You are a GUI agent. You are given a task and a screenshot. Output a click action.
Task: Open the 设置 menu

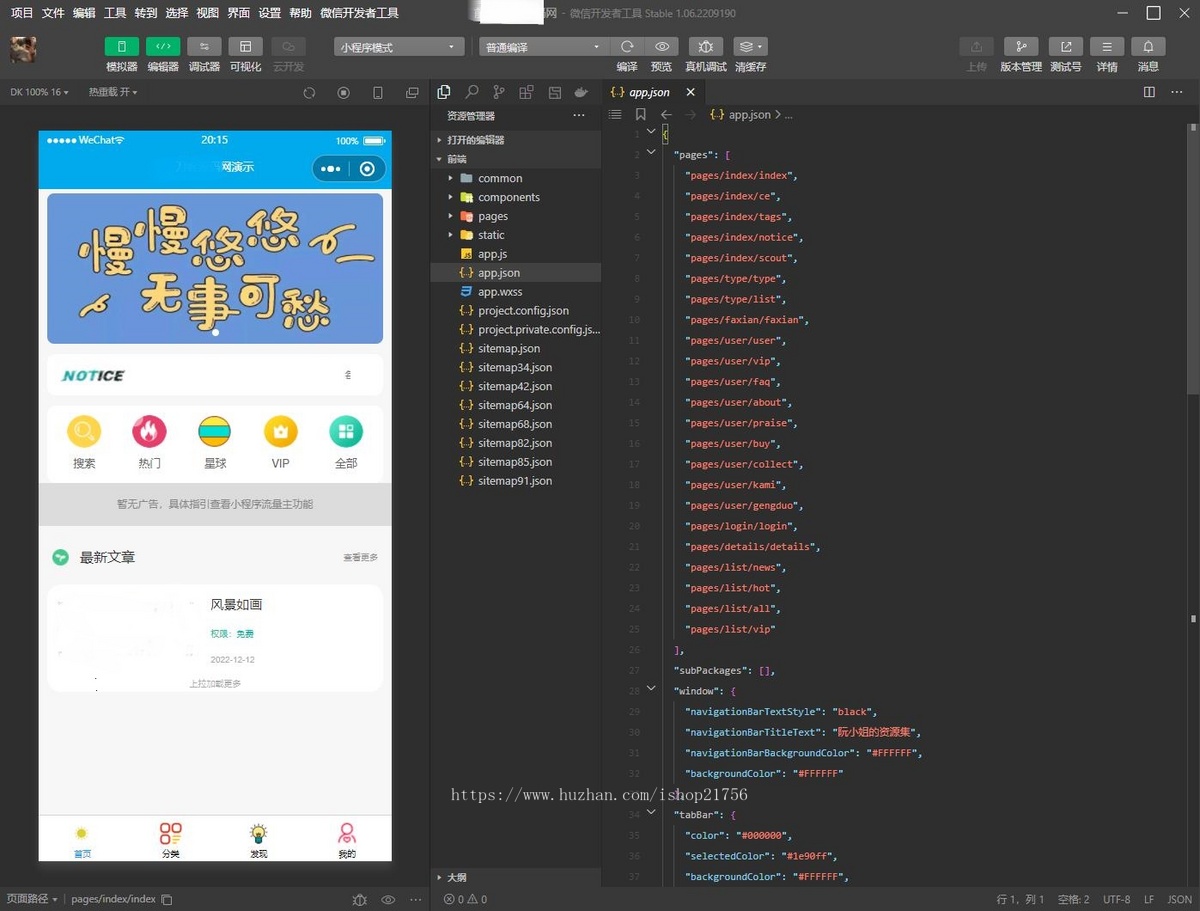(269, 13)
